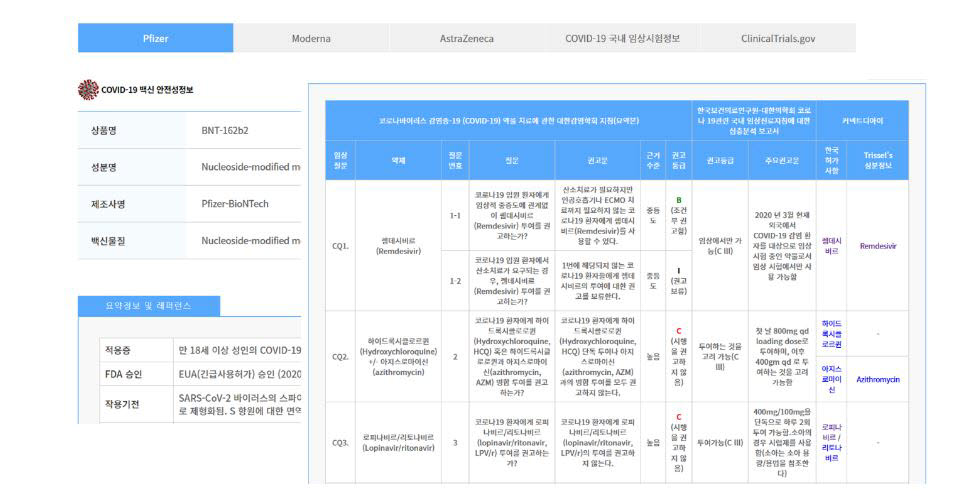Click the EUA(긴급사용허가) 승인 value
Image resolution: width=974 pixels, height=499 pixels.
[x=239, y=374]
